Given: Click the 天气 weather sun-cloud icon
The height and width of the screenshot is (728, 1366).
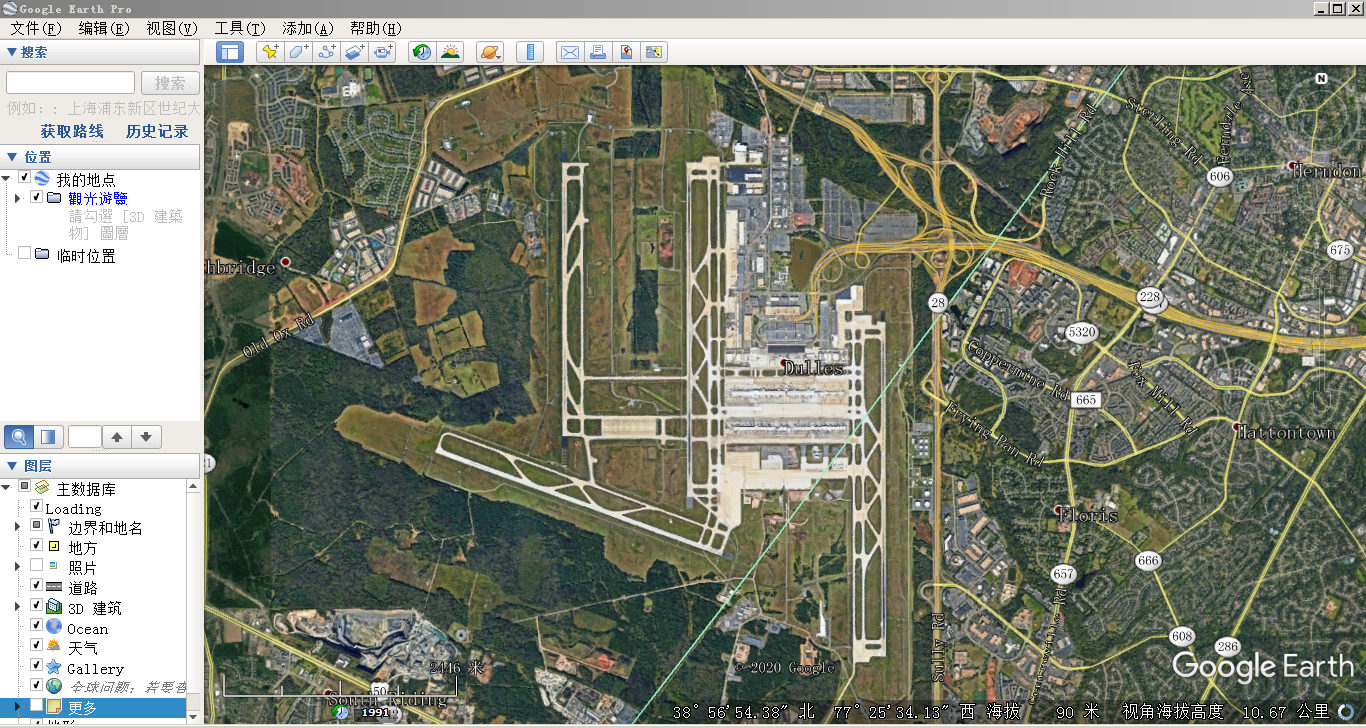Looking at the screenshot, I should 54,647.
